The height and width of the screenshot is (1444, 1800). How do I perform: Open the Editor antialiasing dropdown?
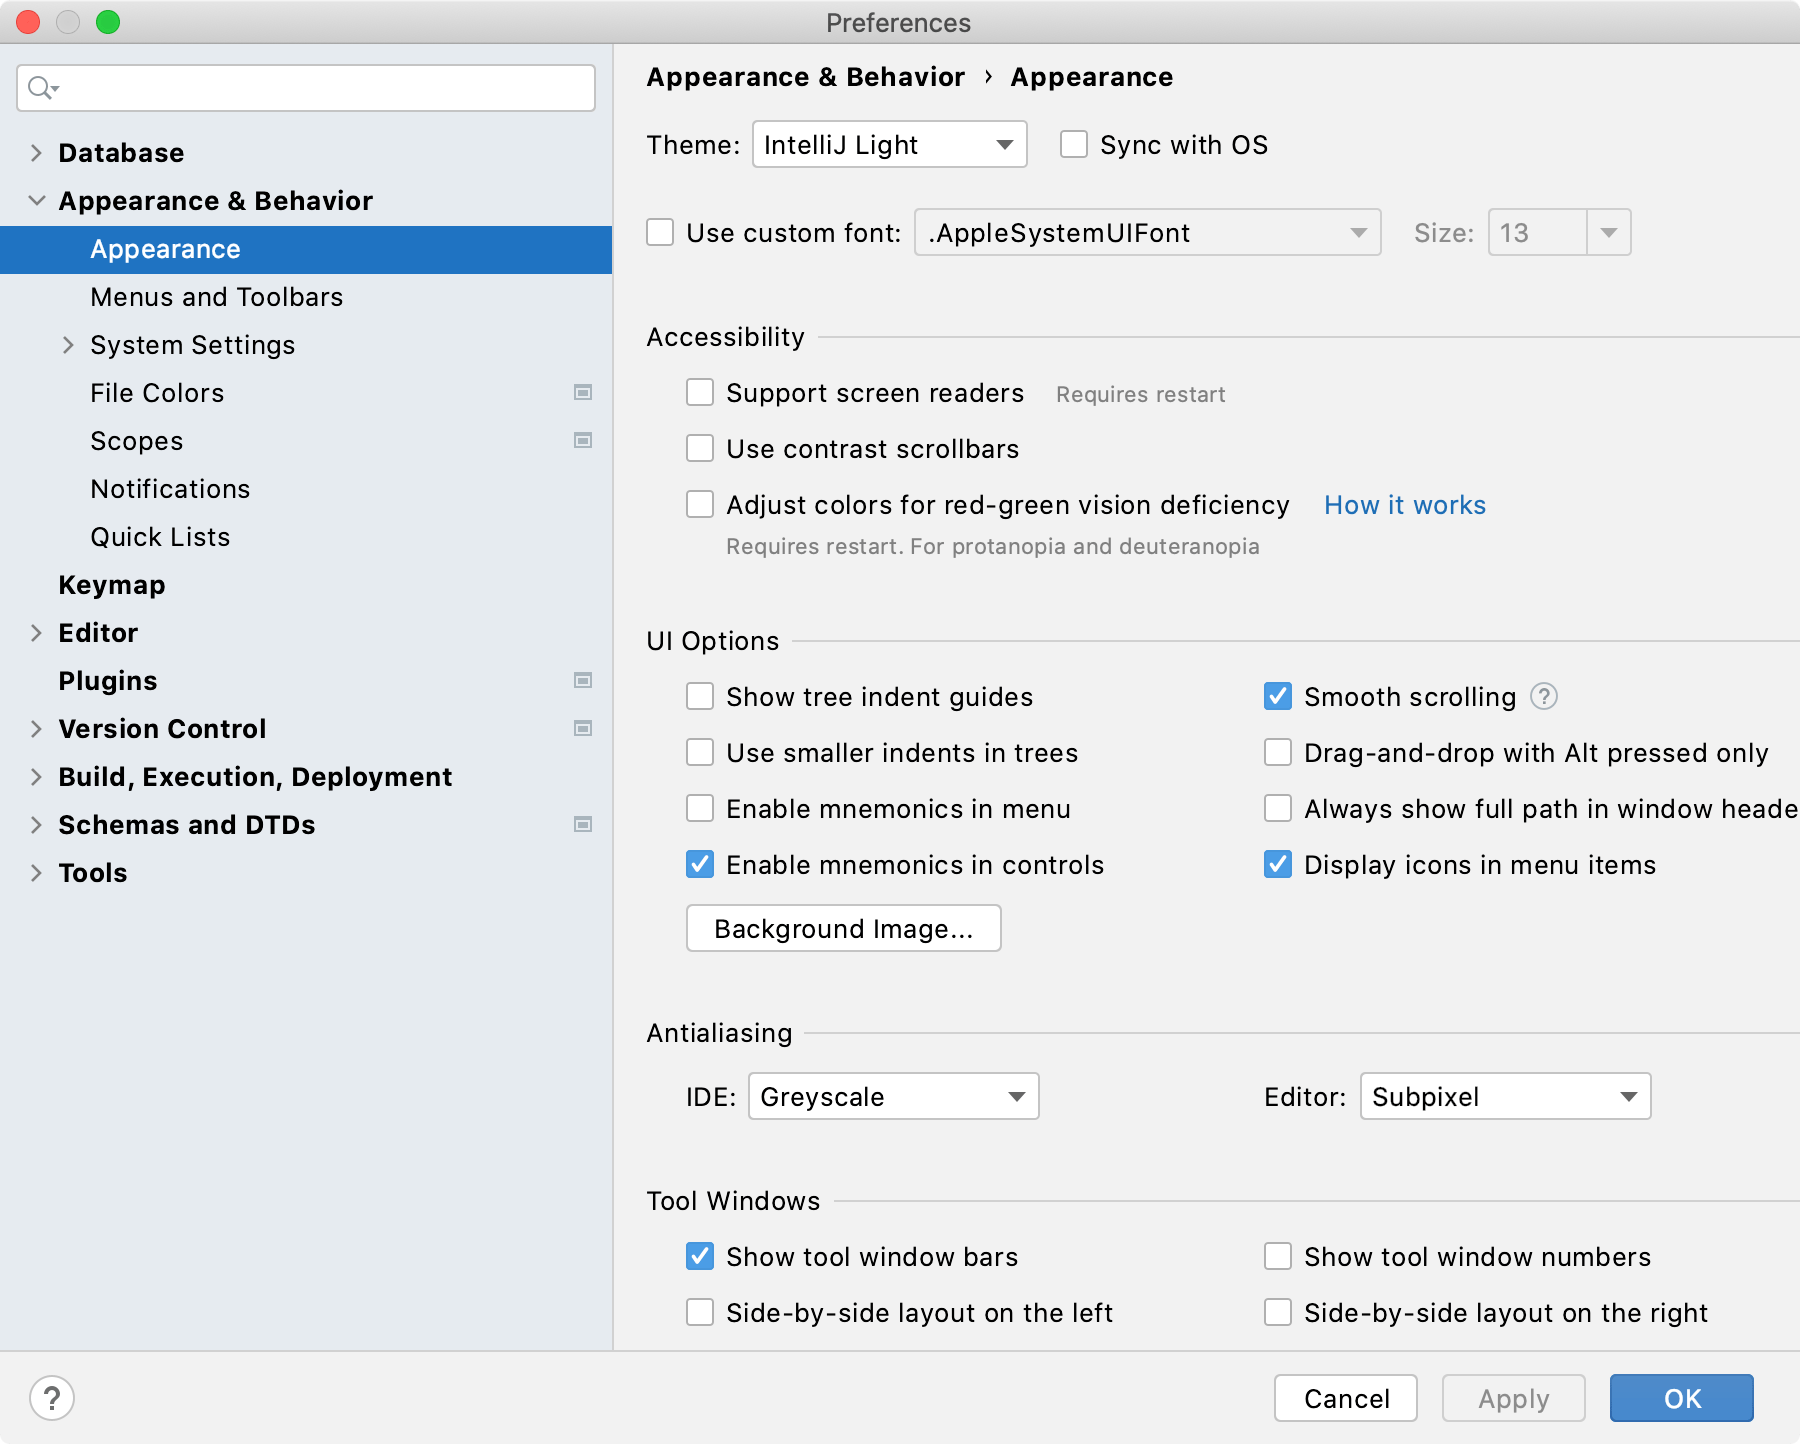(x=1506, y=1097)
